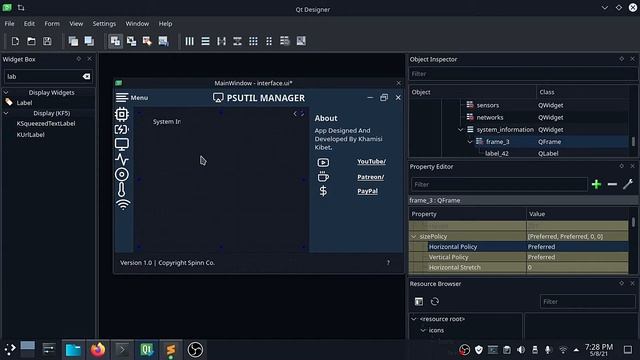Select the Label widget in Widget Box
The image size is (640, 360).
click(x=24, y=103)
